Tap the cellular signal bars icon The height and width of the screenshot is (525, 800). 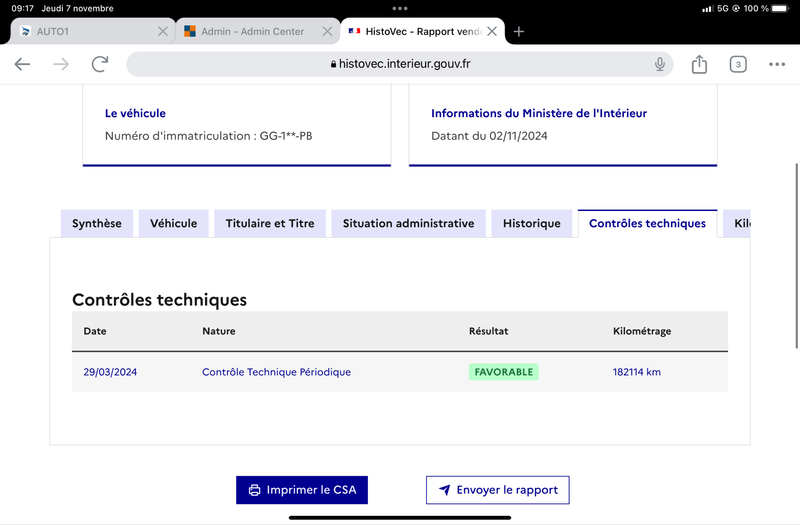click(x=707, y=9)
